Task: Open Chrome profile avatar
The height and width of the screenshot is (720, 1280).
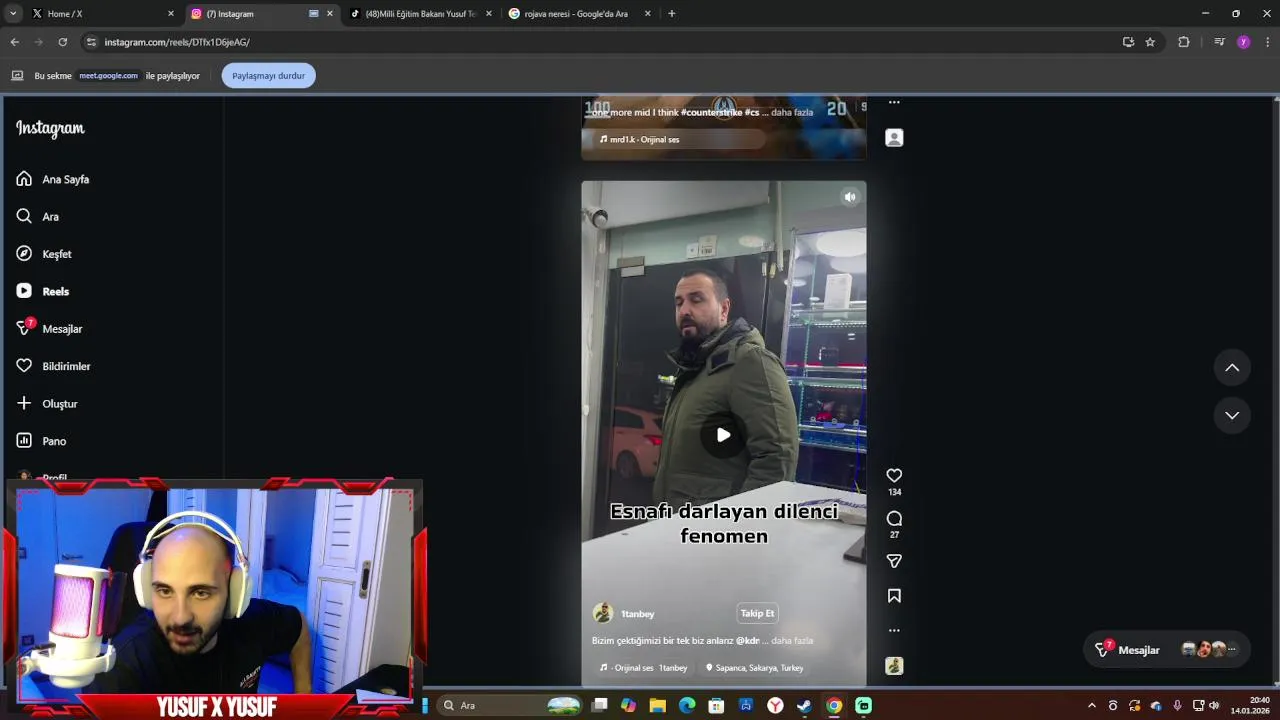Action: (1243, 42)
